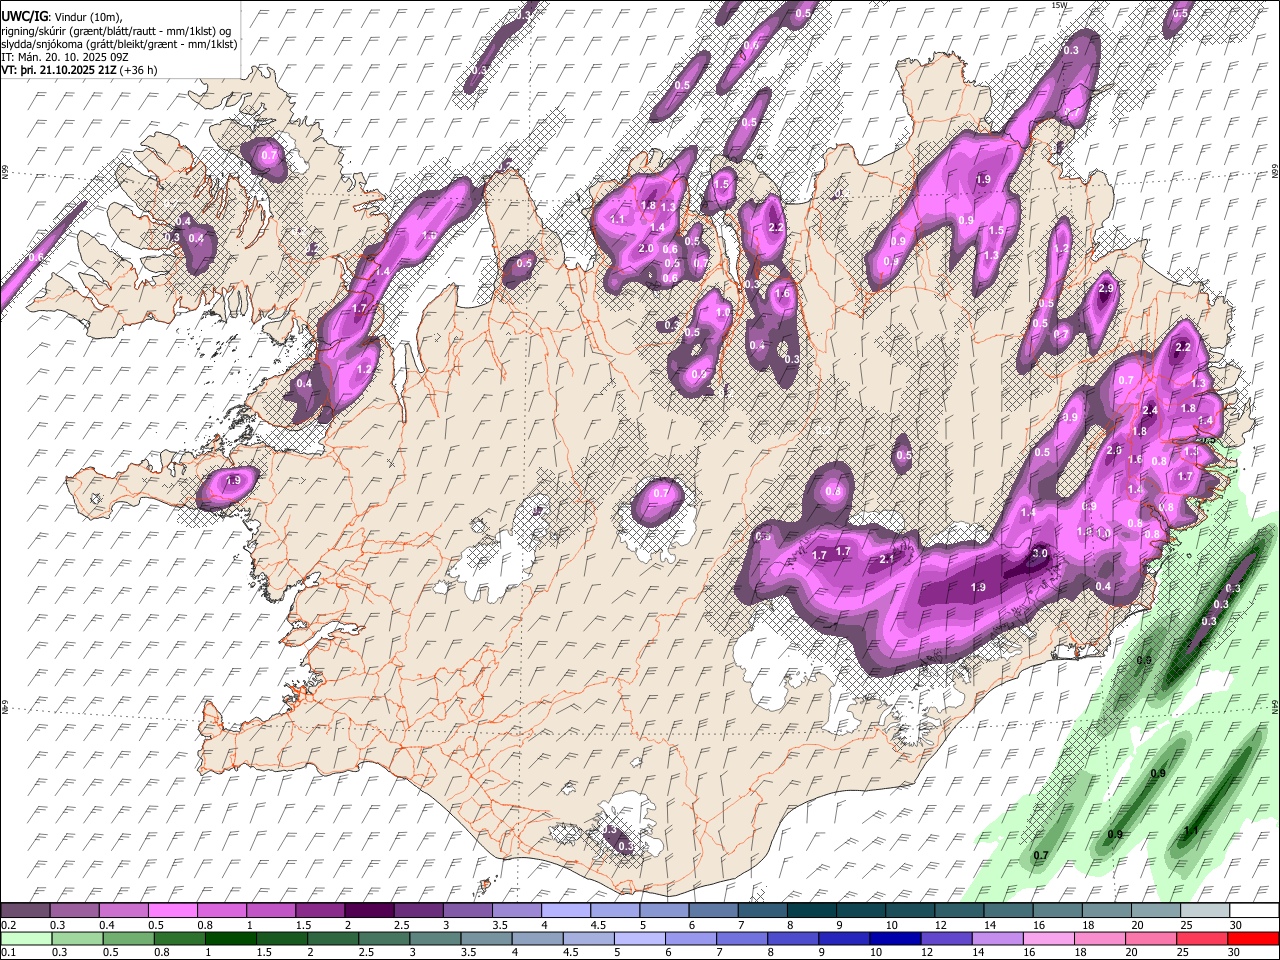Select the upper legend swatch starting at 20
Image resolution: width=1280 pixels, height=960 pixels.
pyautogui.click(x=1156, y=910)
